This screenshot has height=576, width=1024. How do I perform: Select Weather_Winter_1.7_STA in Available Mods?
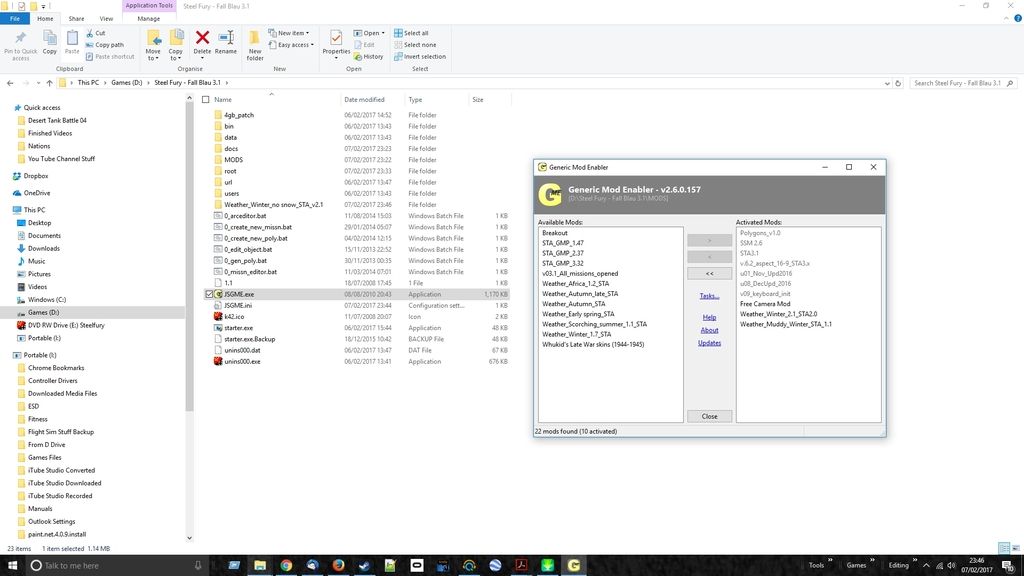pyautogui.click(x=577, y=334)
